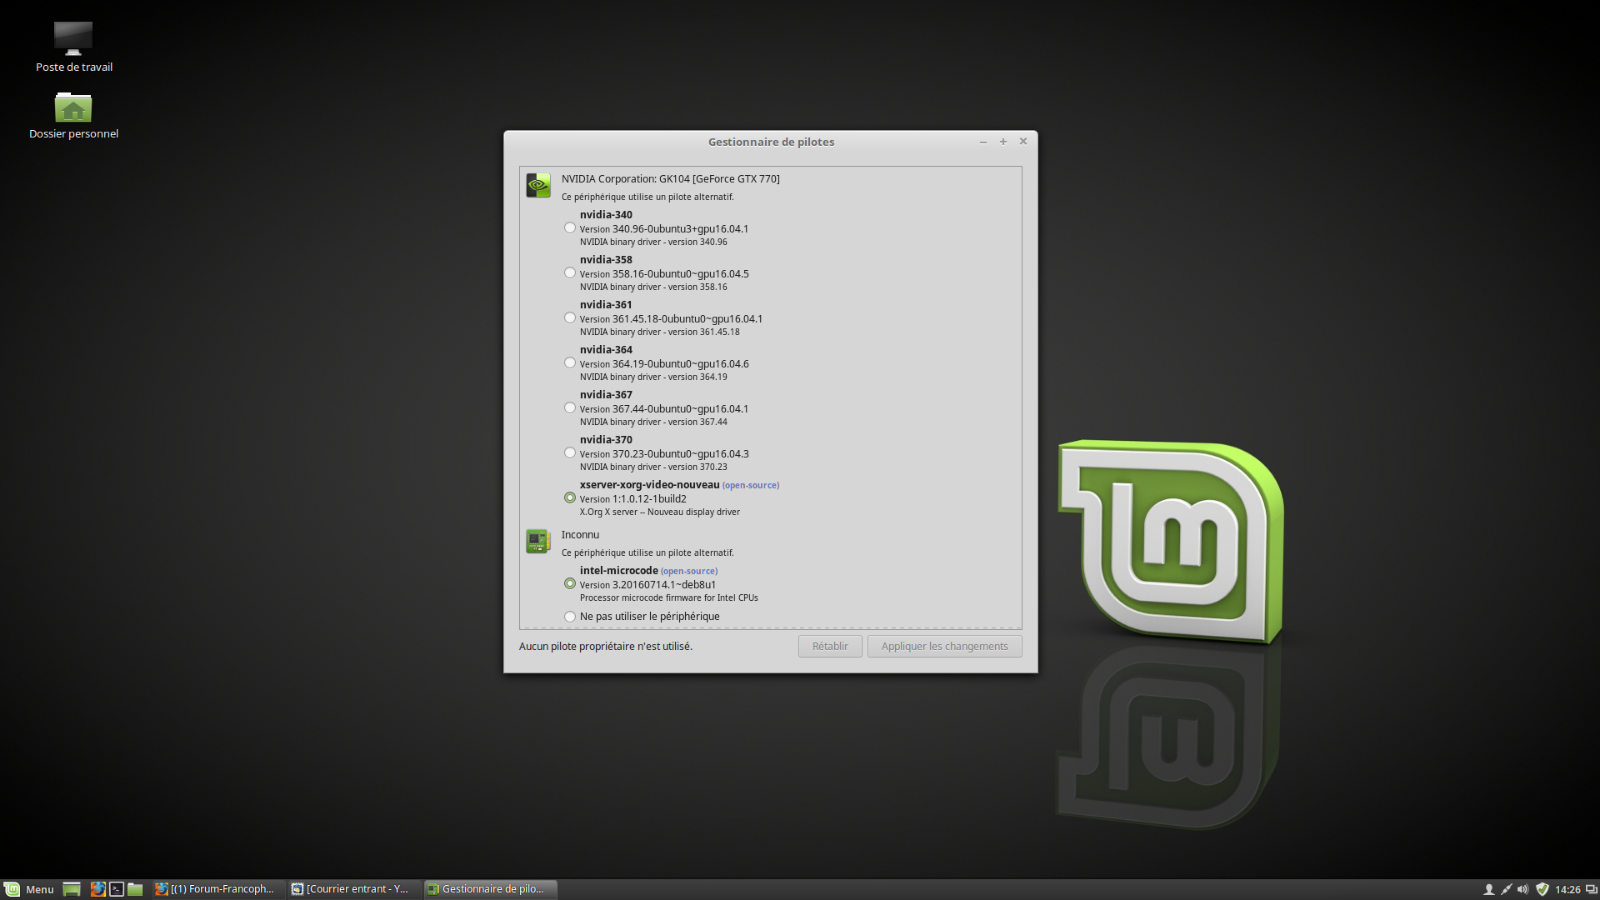Click alternative driver notice under NVIDIA heading

647,197
